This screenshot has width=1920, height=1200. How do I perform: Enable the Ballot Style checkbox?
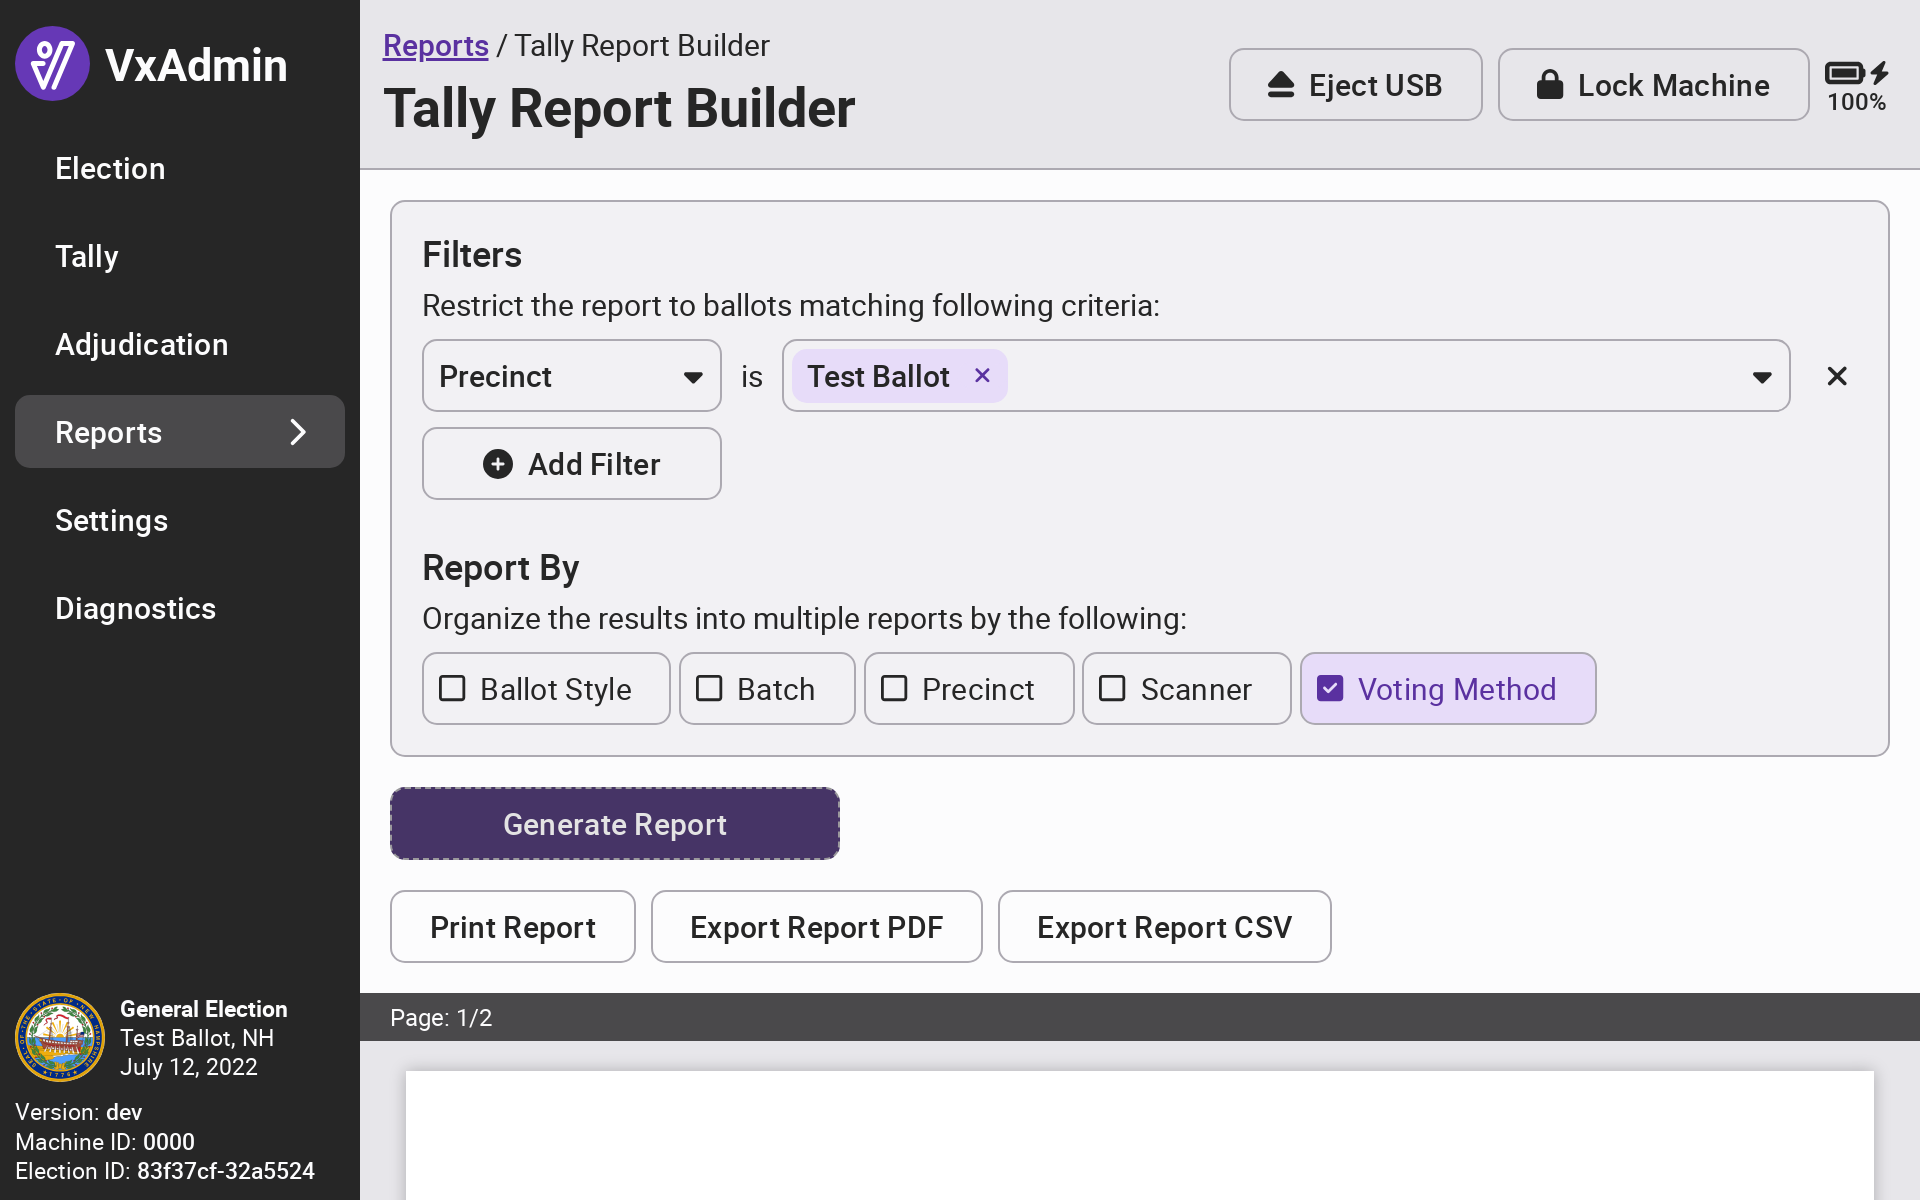coord(452,689)
